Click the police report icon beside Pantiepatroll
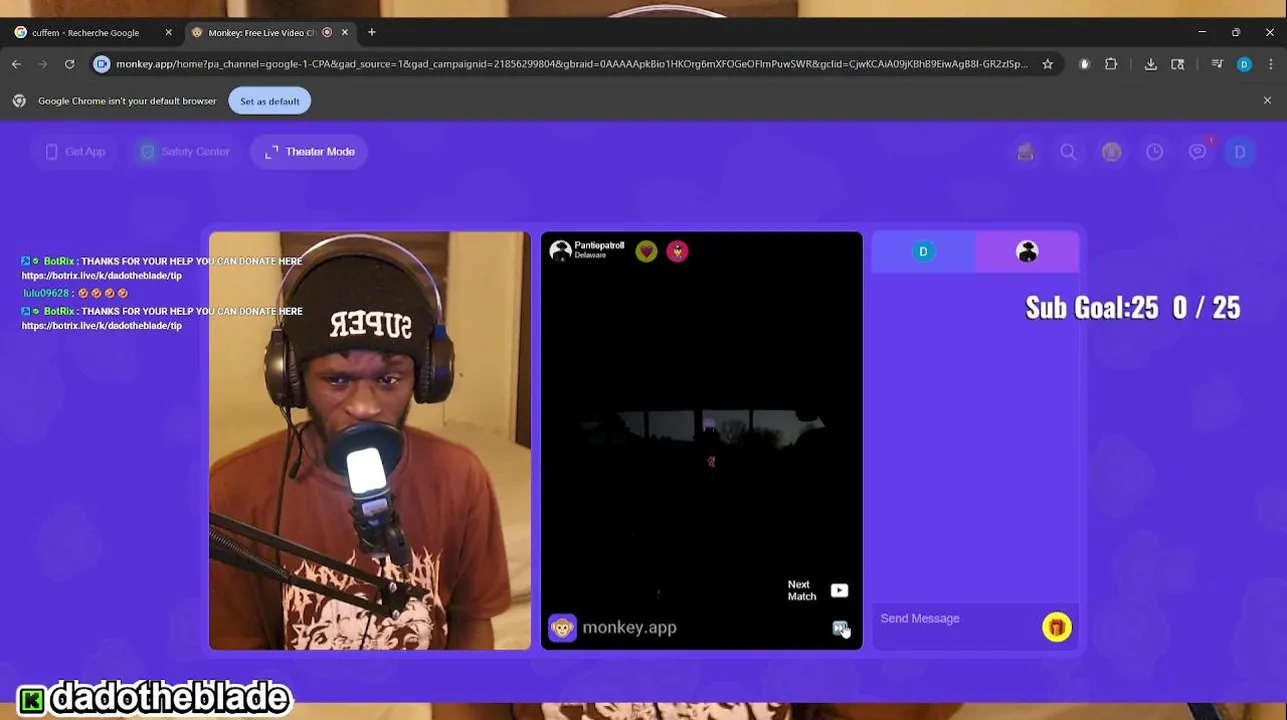 pos(677,251)
